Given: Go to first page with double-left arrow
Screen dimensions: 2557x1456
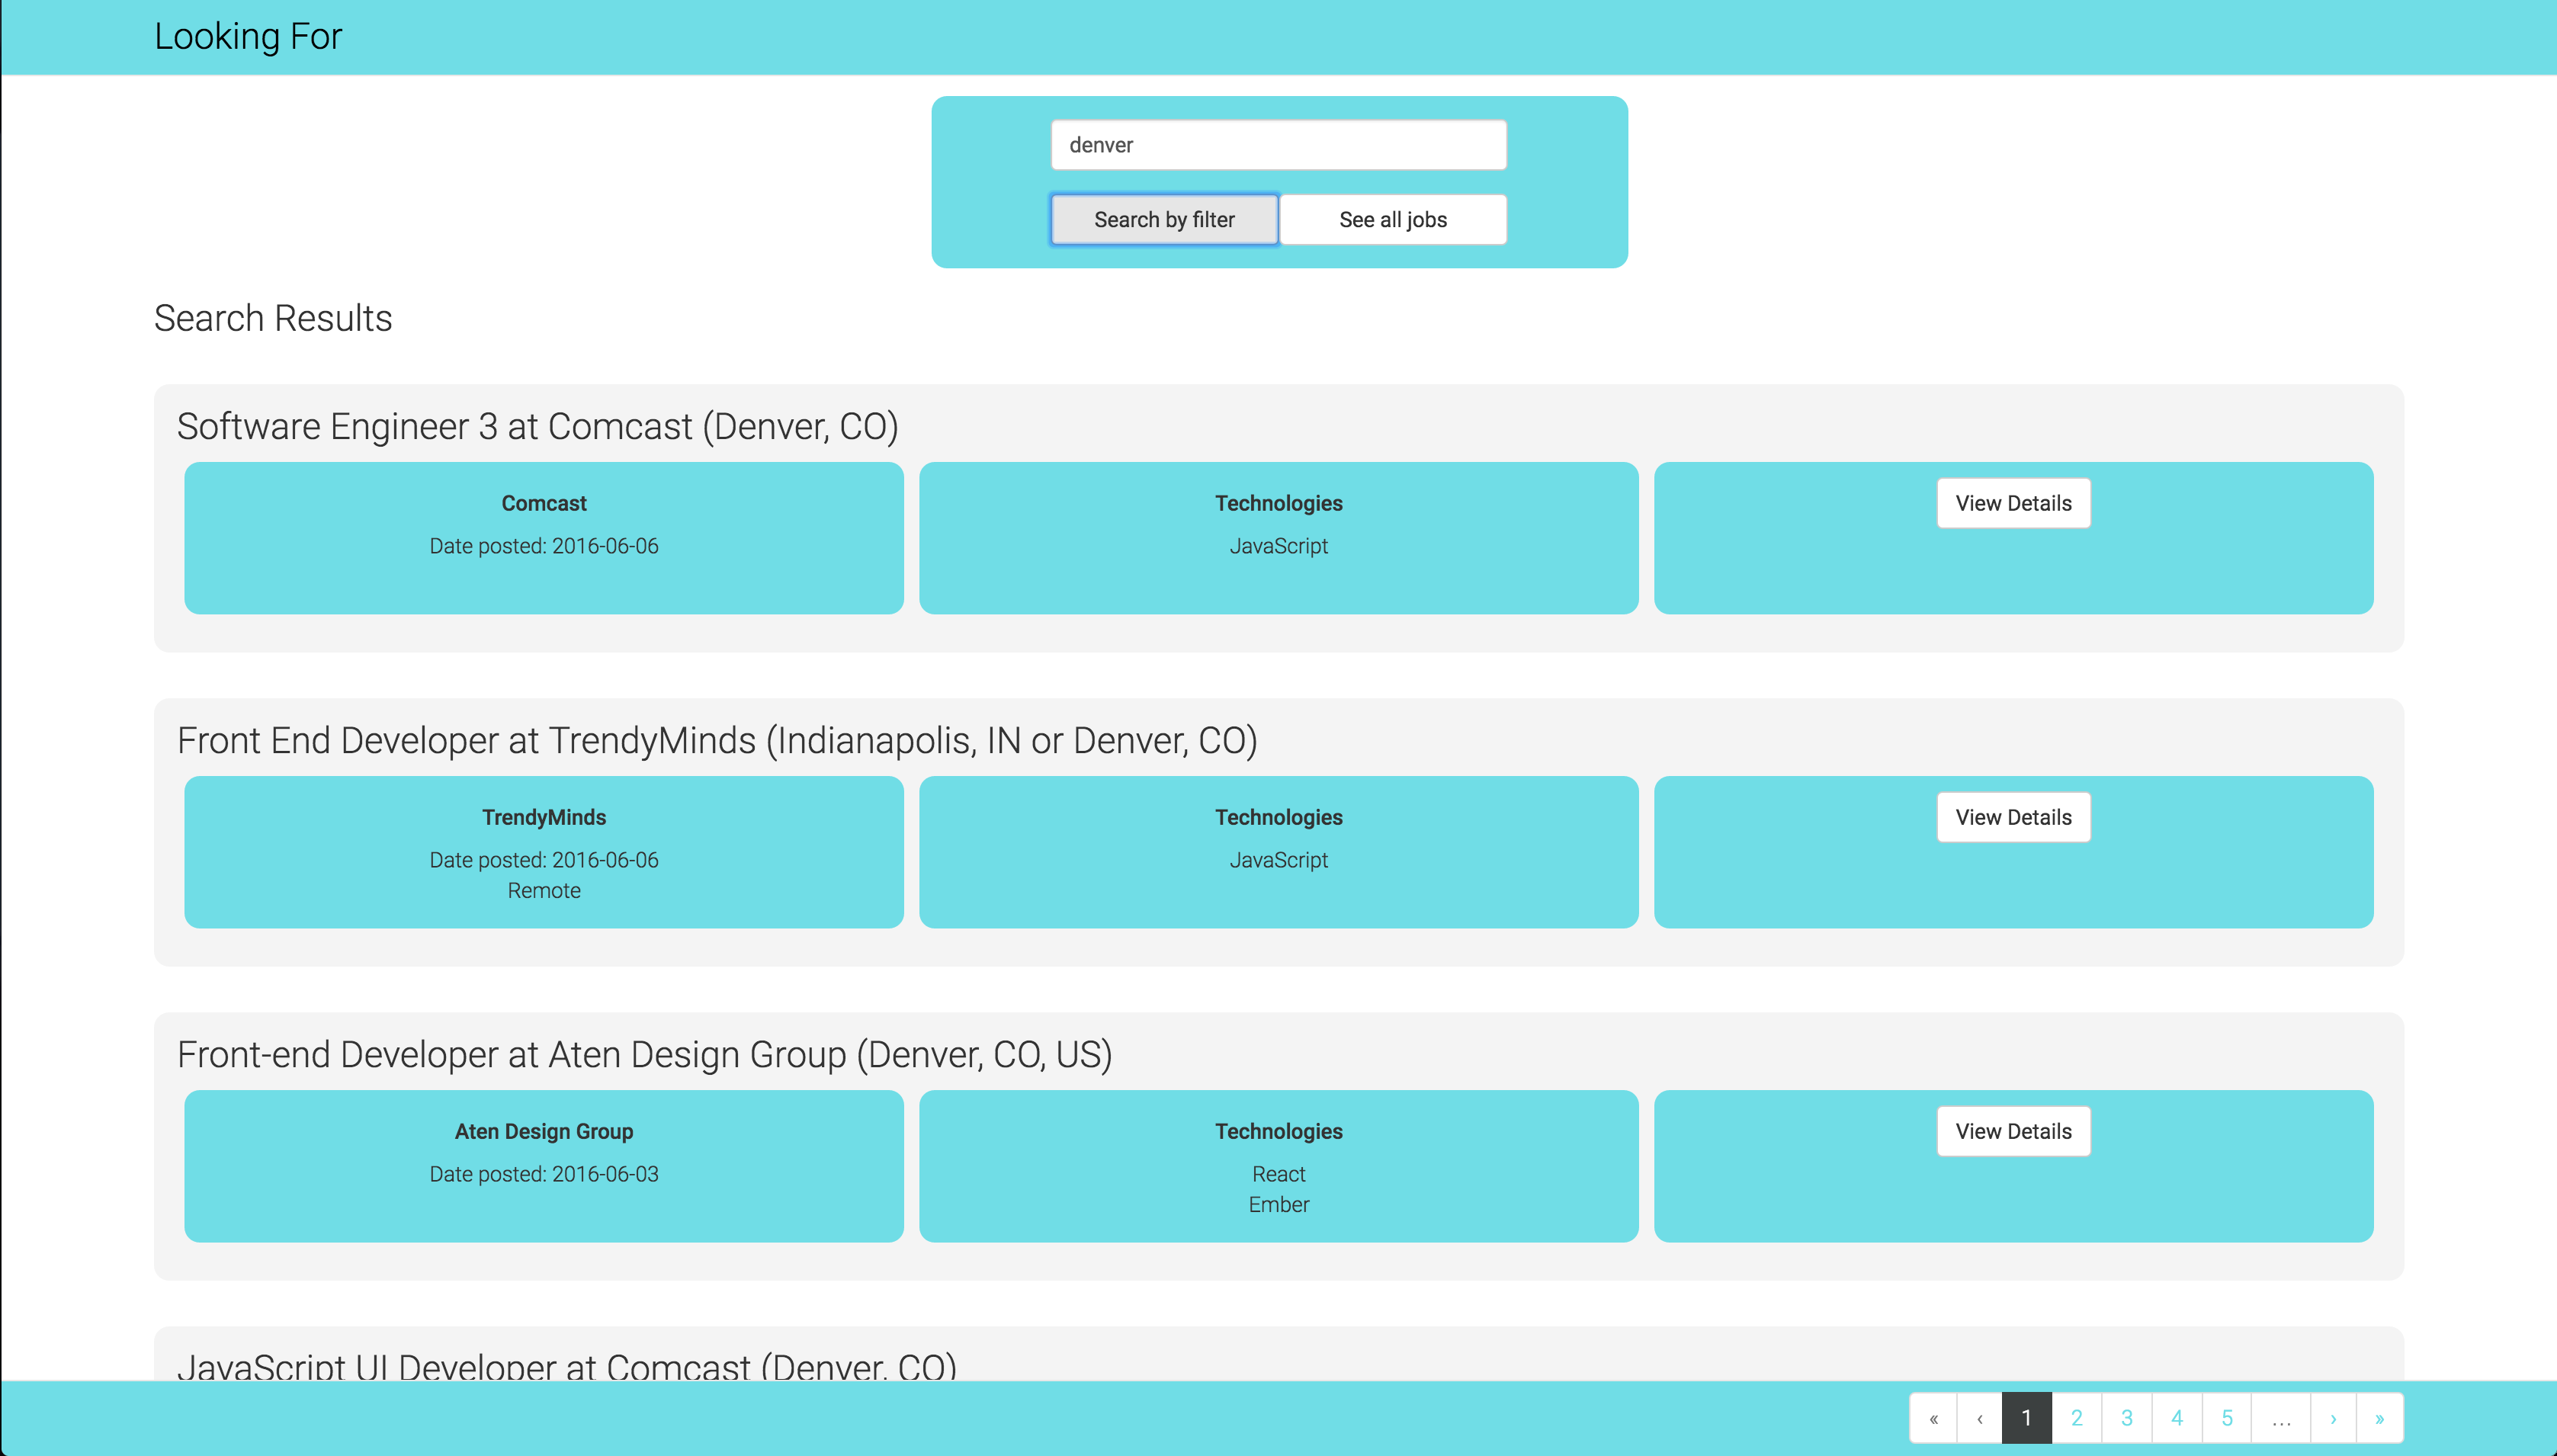Looking at the screenshot, I should (1933, 1418).
